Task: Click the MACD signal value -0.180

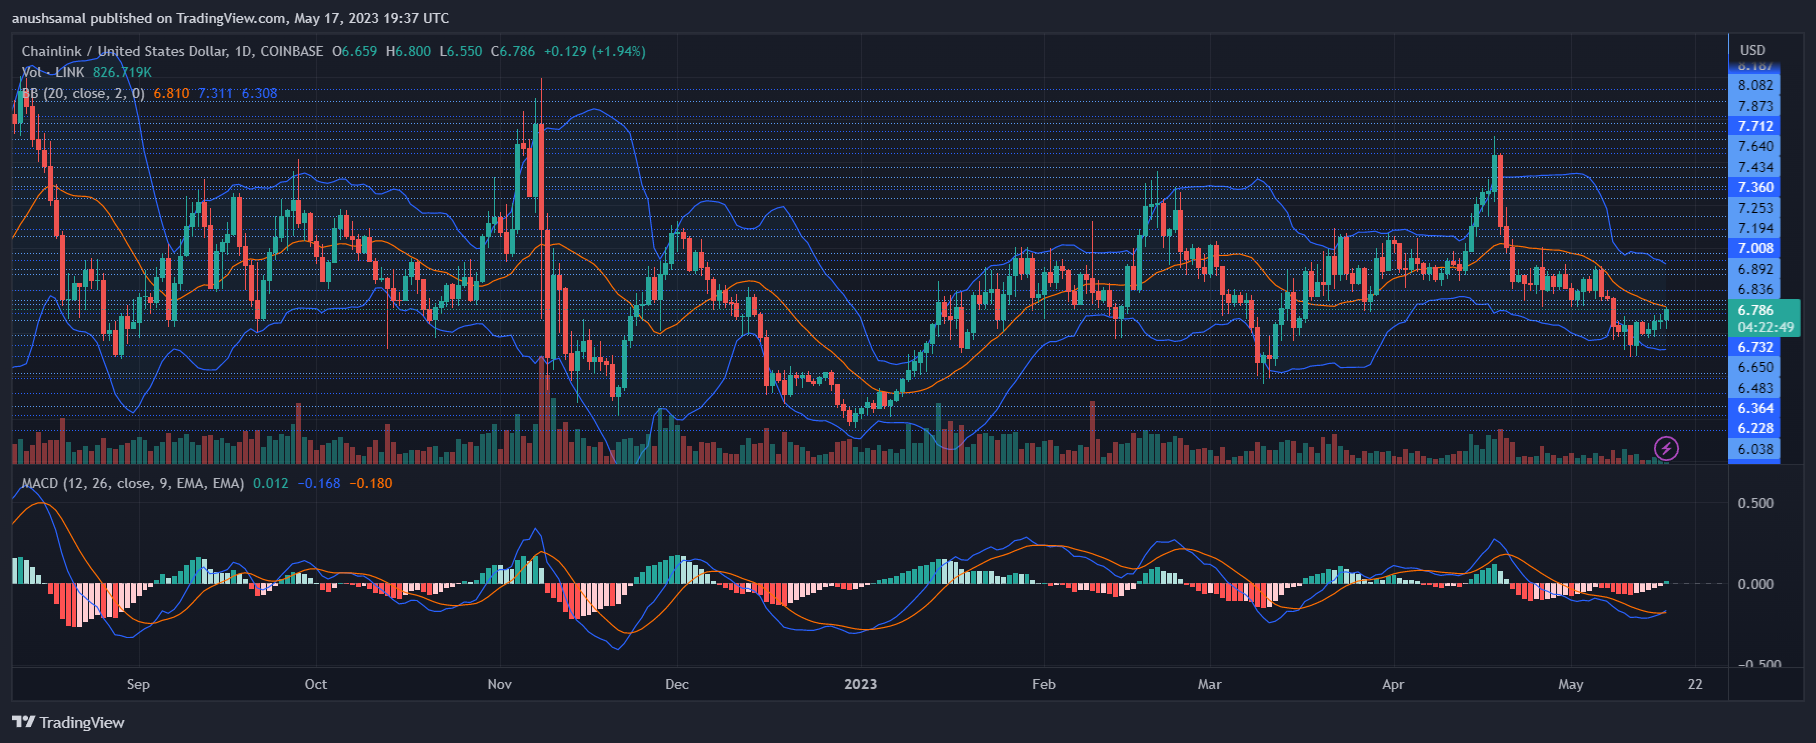Action: (x=371, y=483)
